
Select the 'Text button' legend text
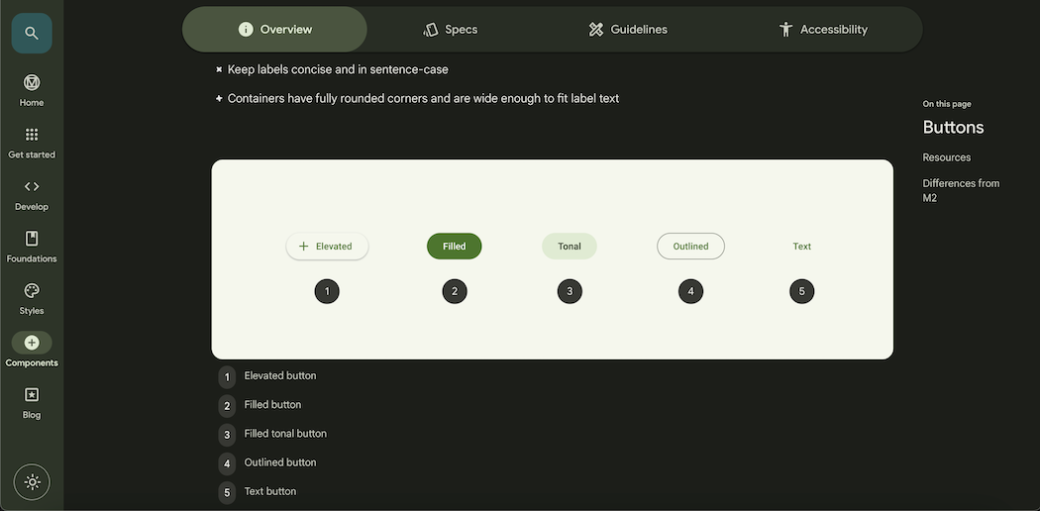270,492
